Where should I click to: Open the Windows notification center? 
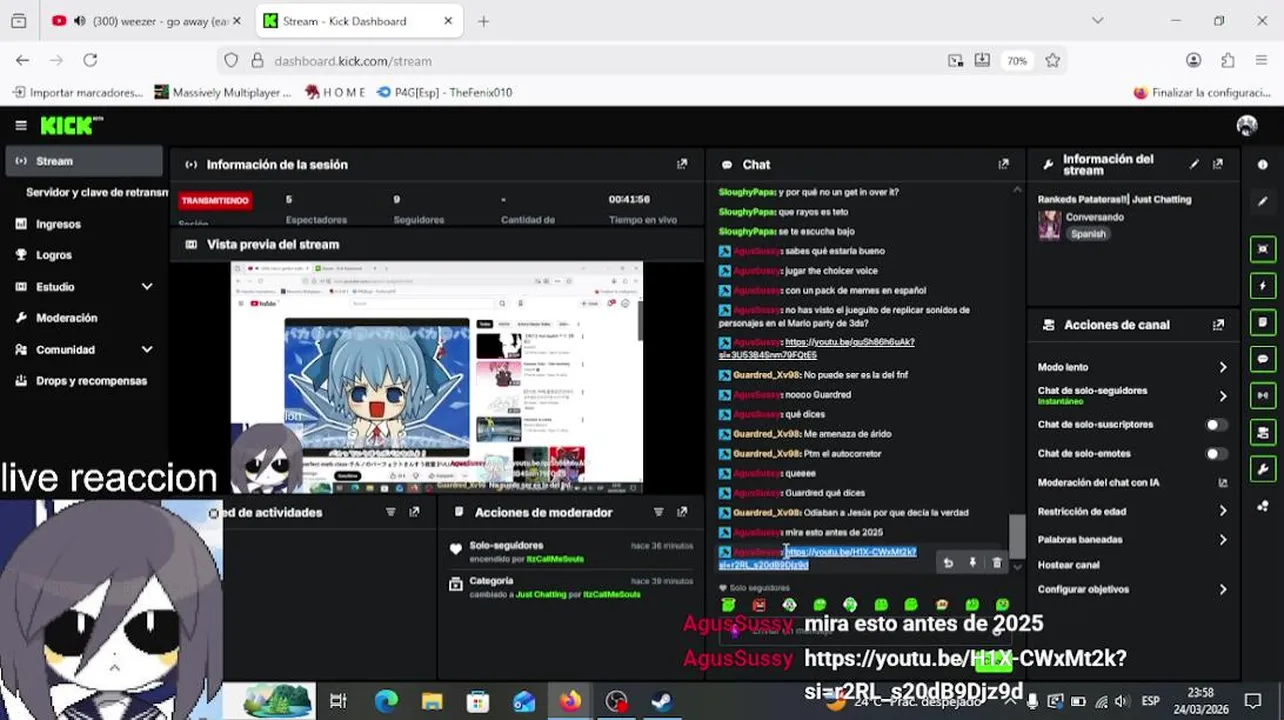(1252, 700)
